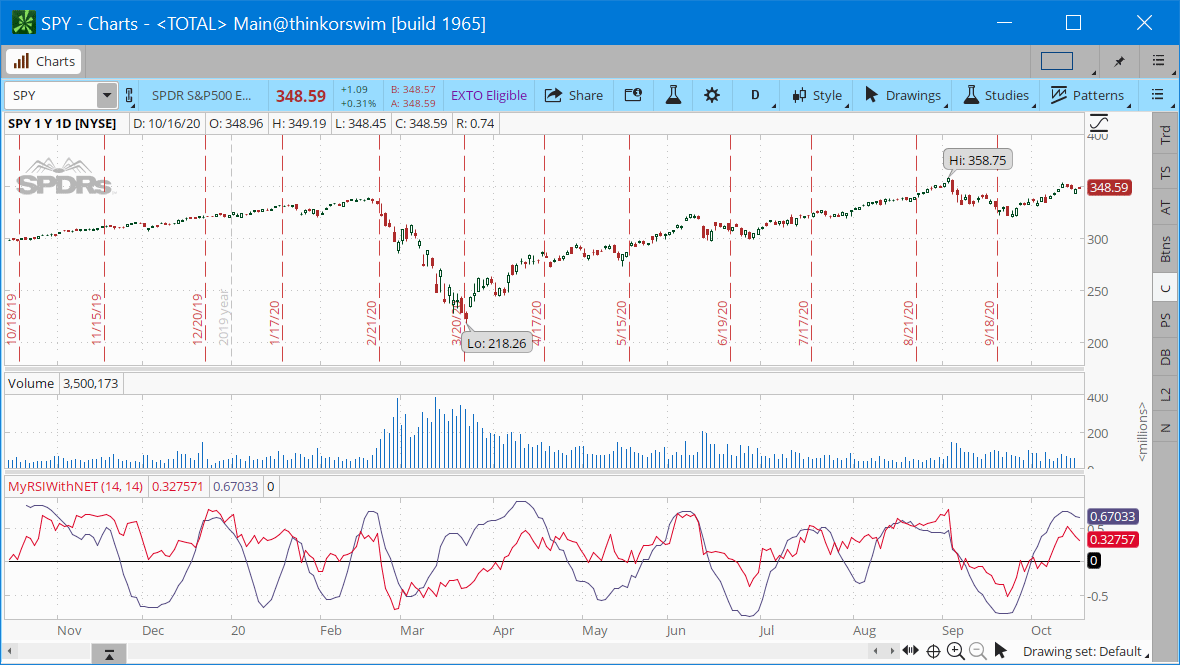Screen dimensions: 1180x665
Task: Click the Hi: 358.75 price bubble
Action: (979, 159)
